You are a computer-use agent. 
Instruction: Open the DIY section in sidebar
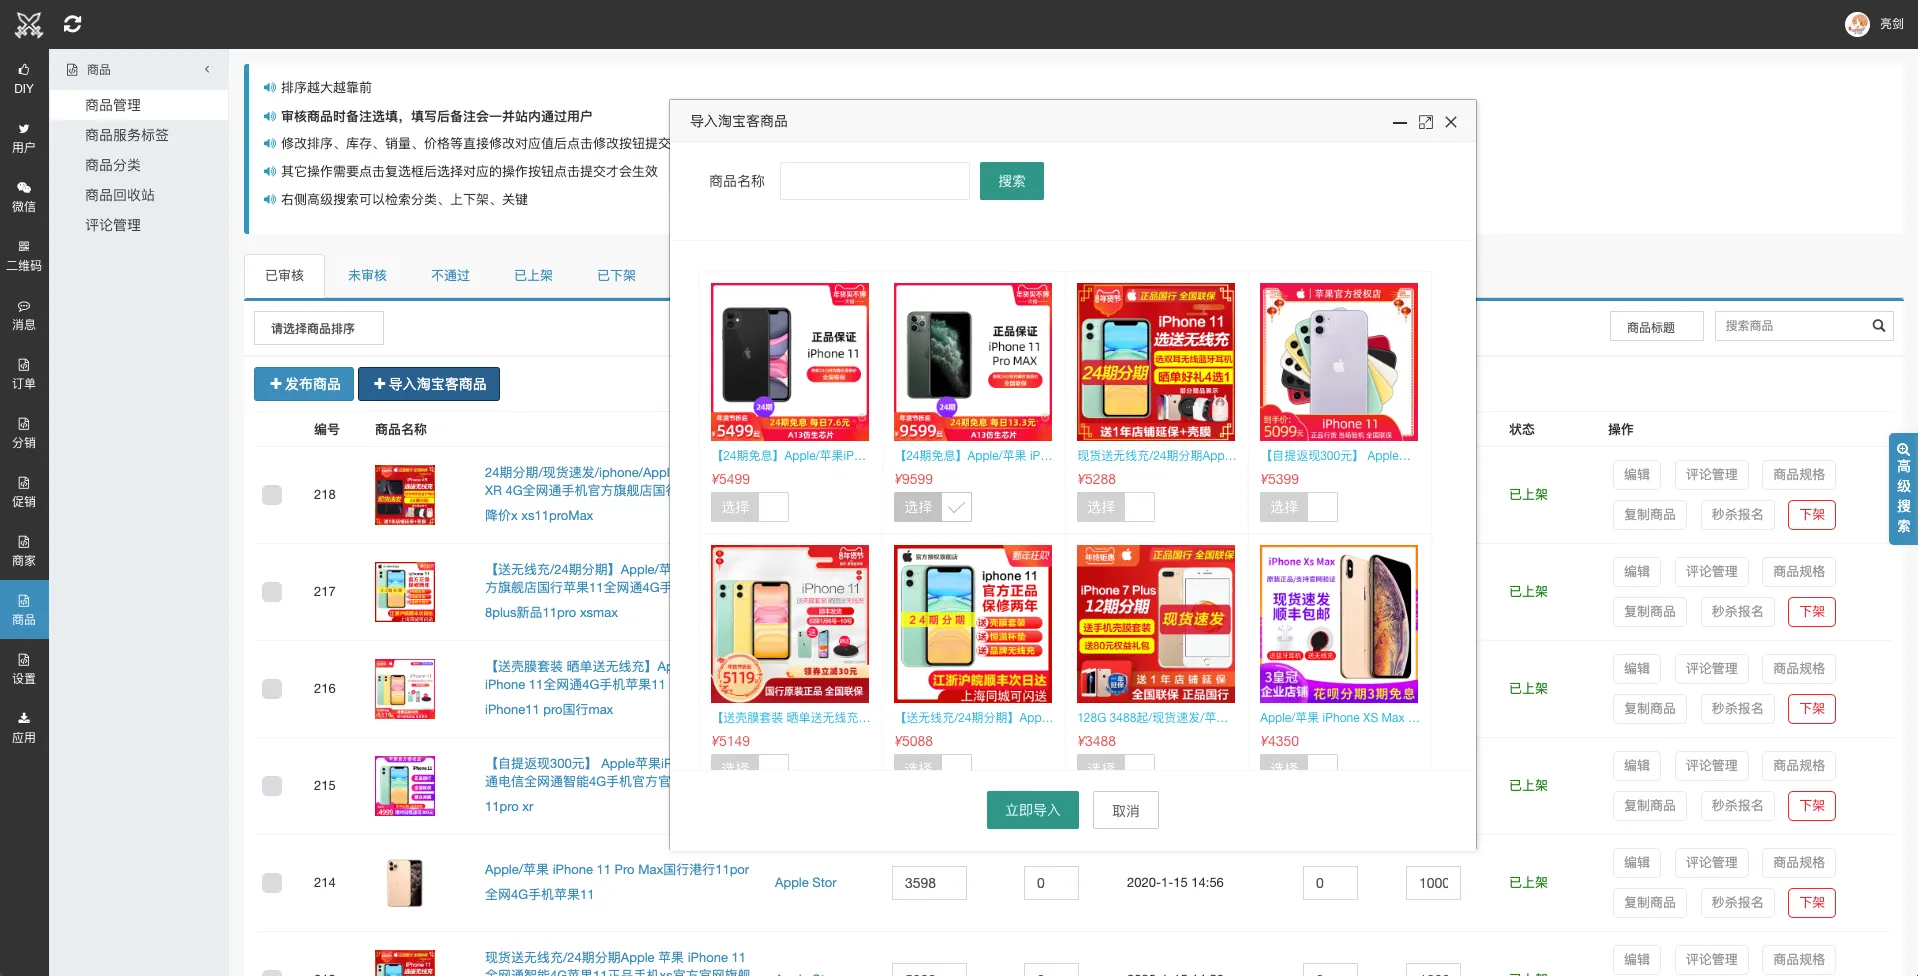coord(24,79)
